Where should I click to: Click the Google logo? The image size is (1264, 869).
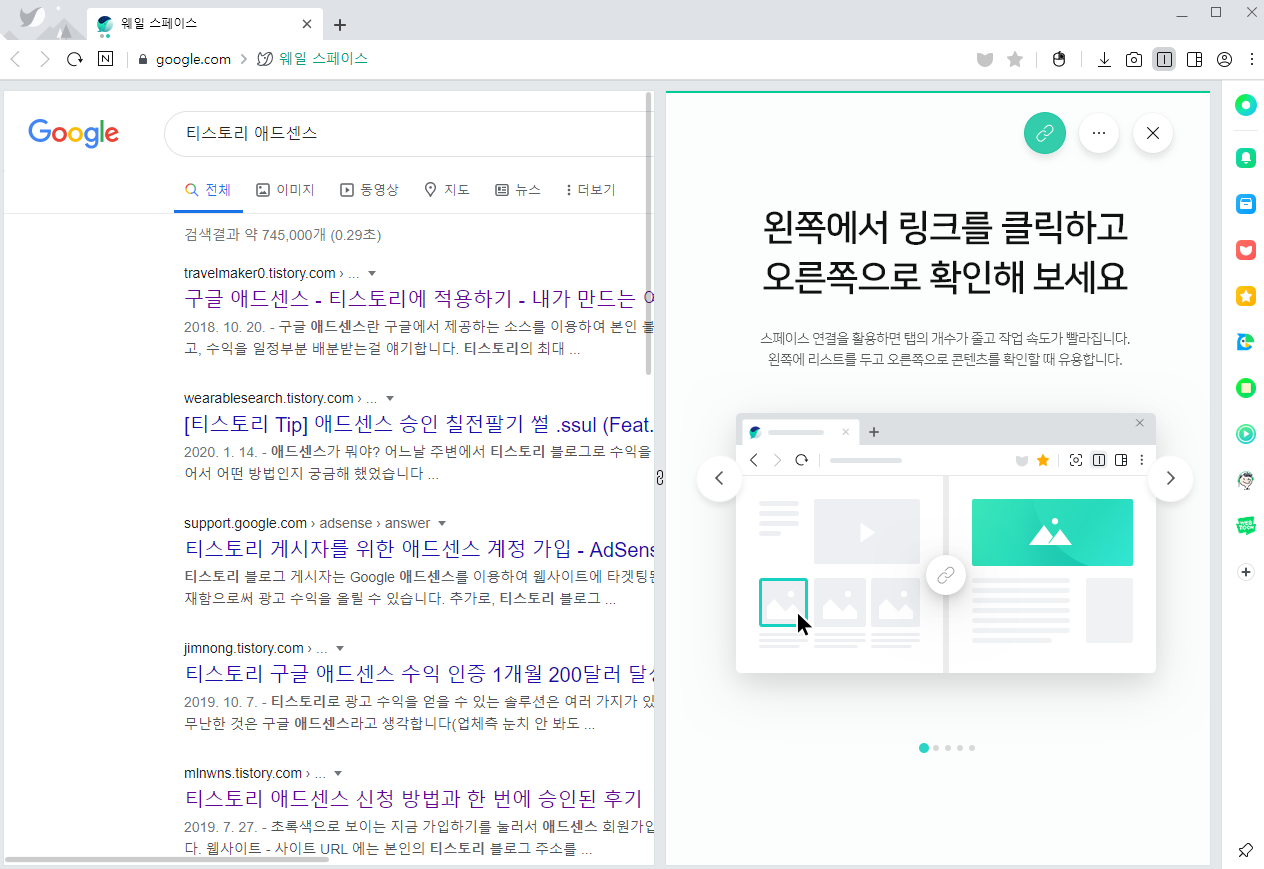point(74,133)
